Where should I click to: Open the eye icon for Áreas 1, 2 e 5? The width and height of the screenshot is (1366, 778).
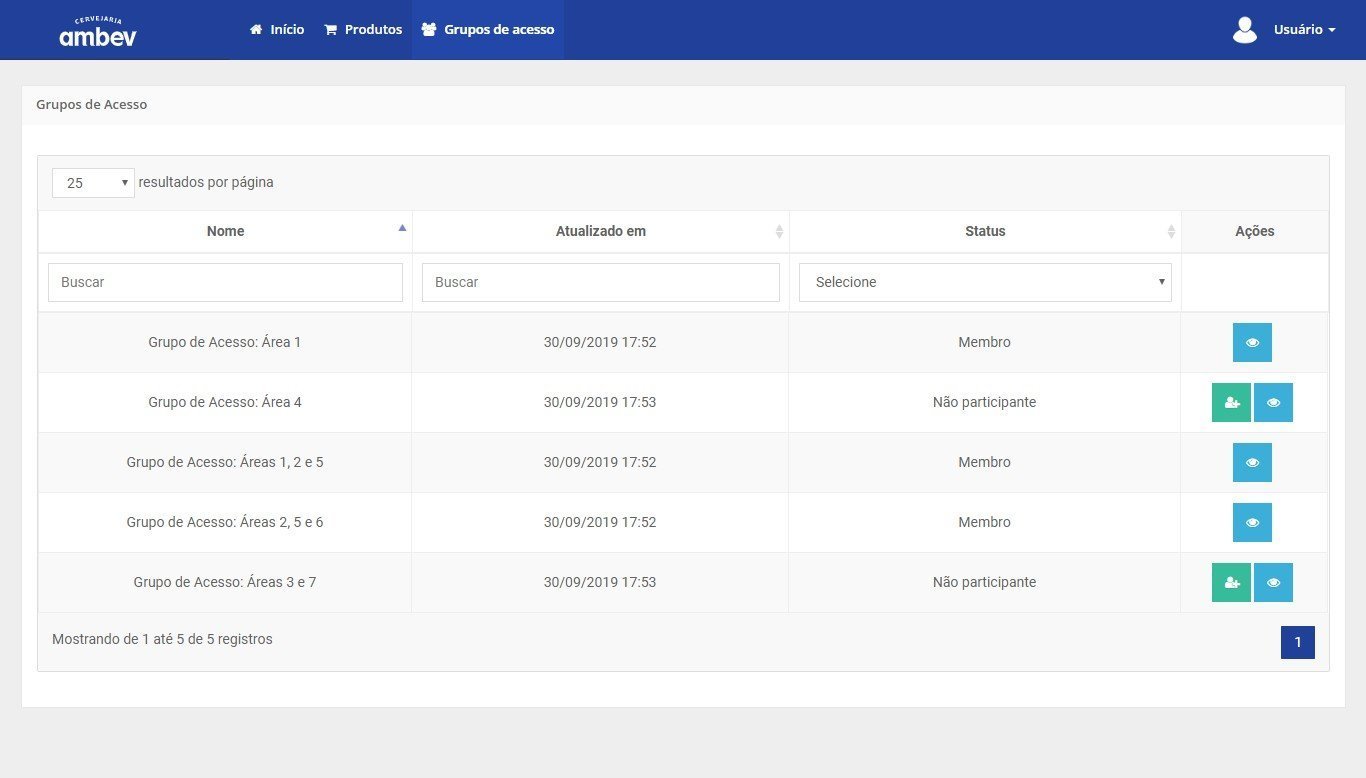[1252, 463]
